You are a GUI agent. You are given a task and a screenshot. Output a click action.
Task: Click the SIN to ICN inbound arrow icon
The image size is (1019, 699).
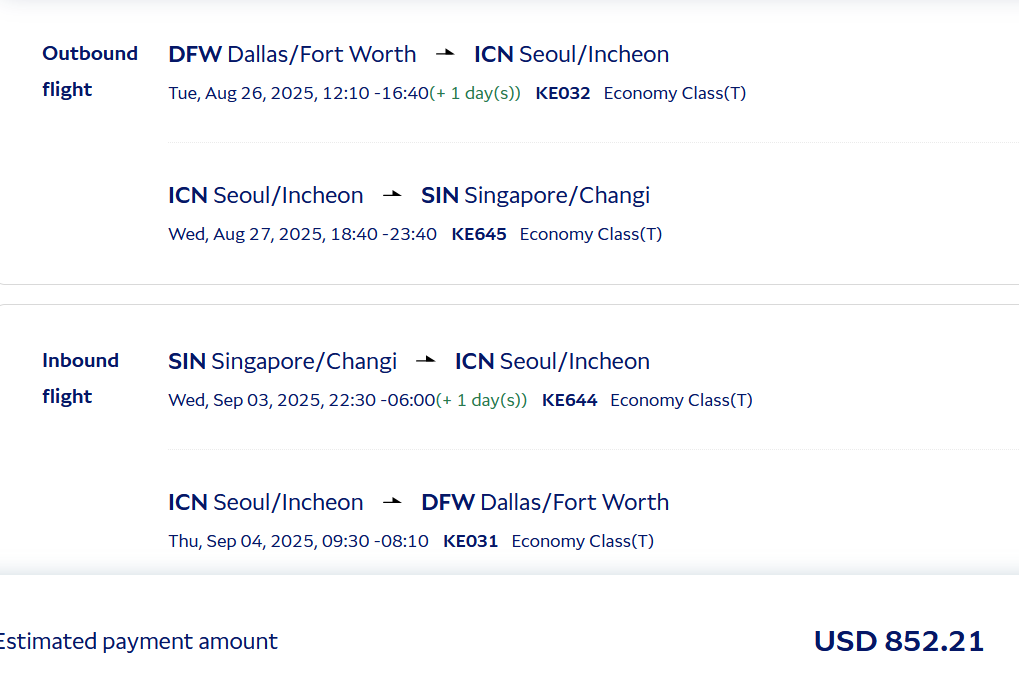click(x=426, y=360)
